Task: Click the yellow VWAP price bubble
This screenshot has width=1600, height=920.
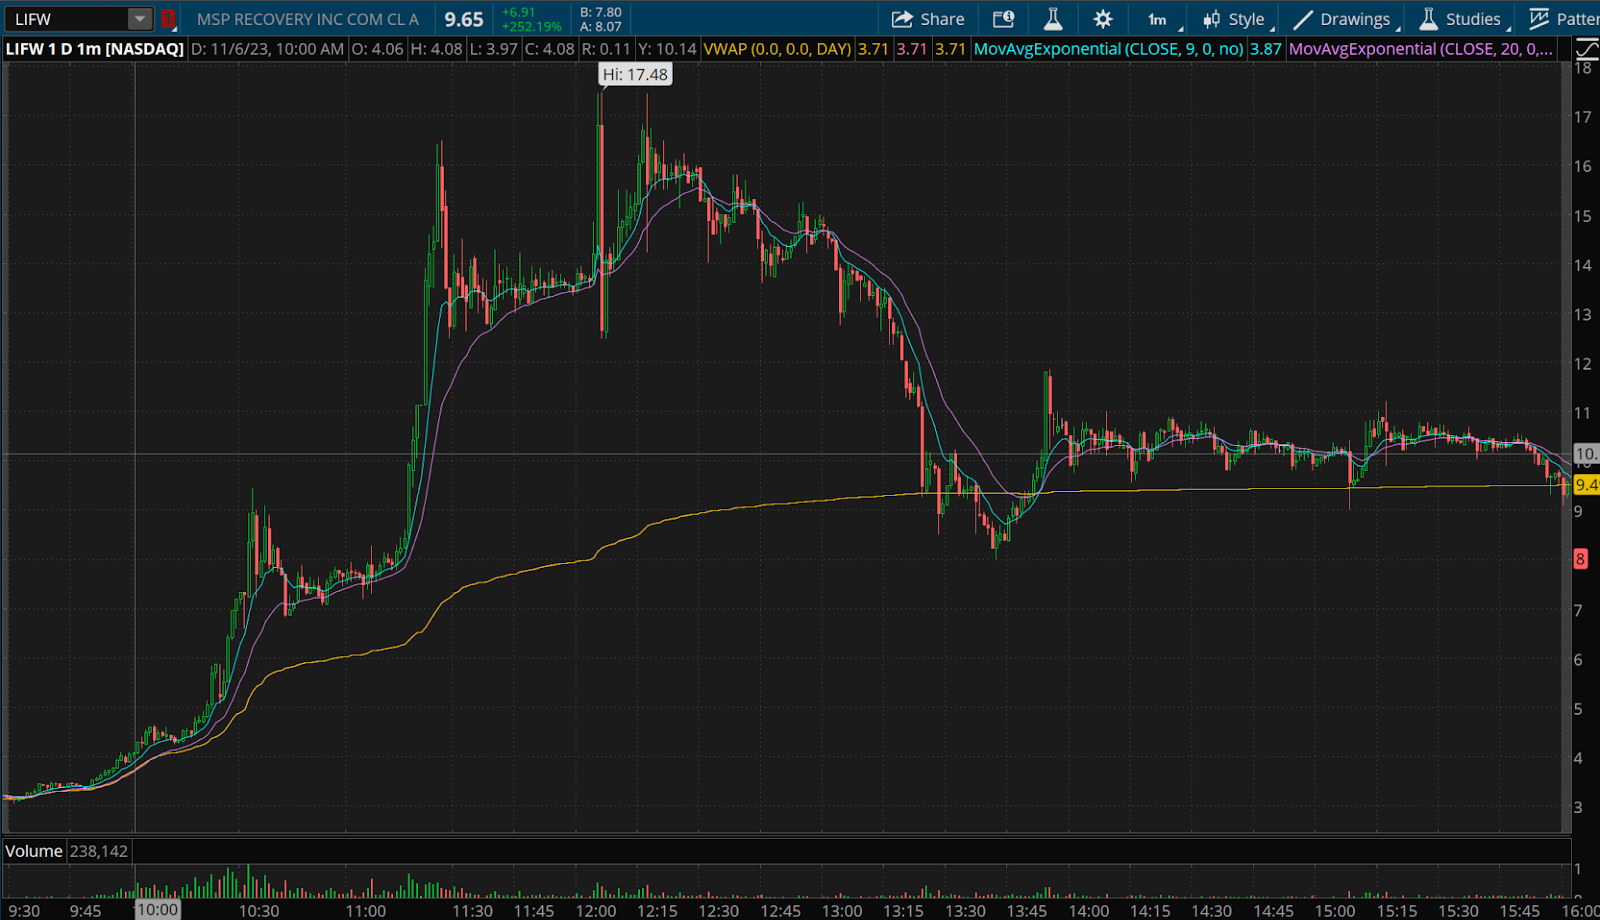Action: click(1586, 485)
